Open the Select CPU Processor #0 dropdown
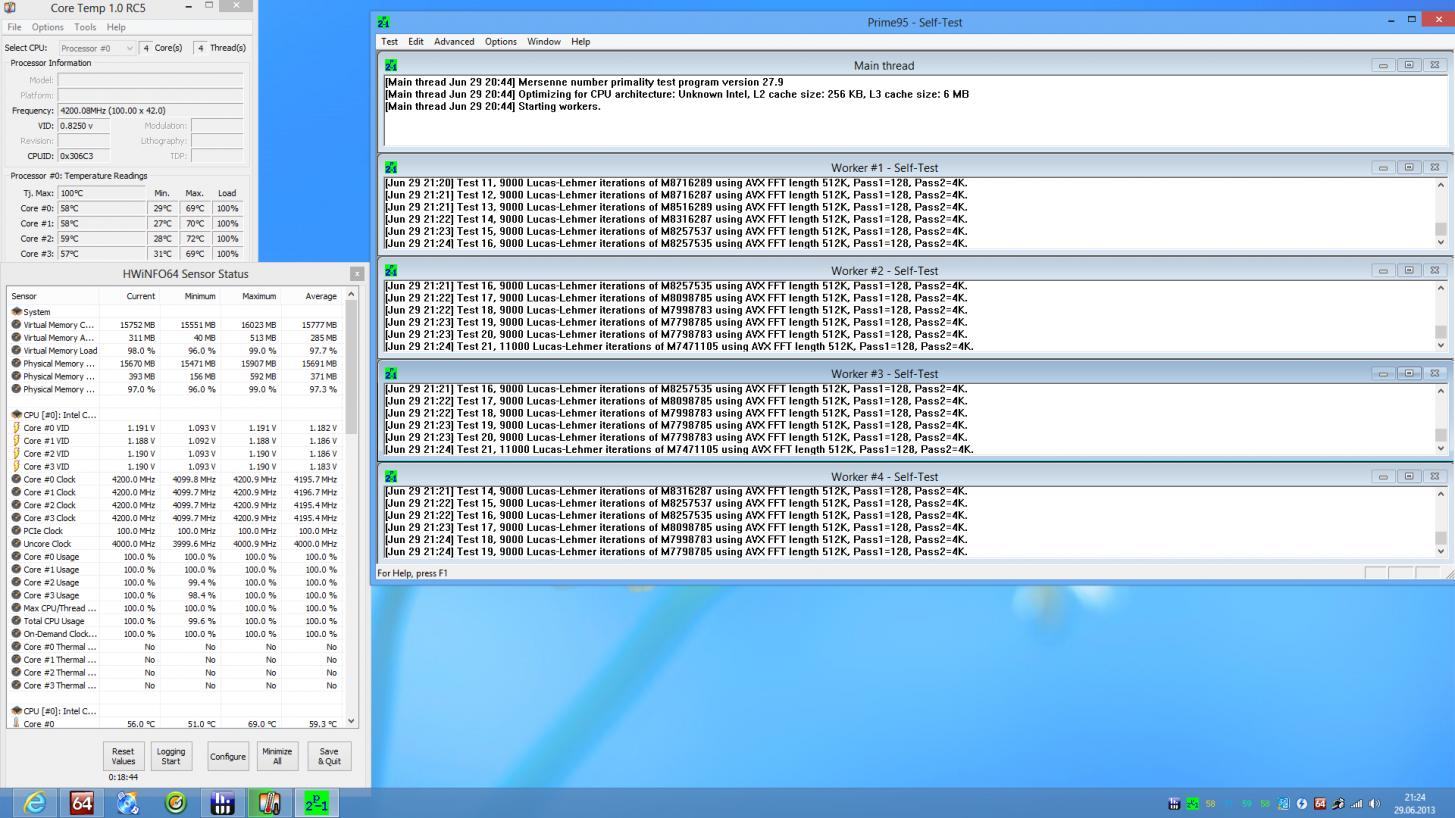This screenshot has width=1455, height=818. (x=97, y=48)
